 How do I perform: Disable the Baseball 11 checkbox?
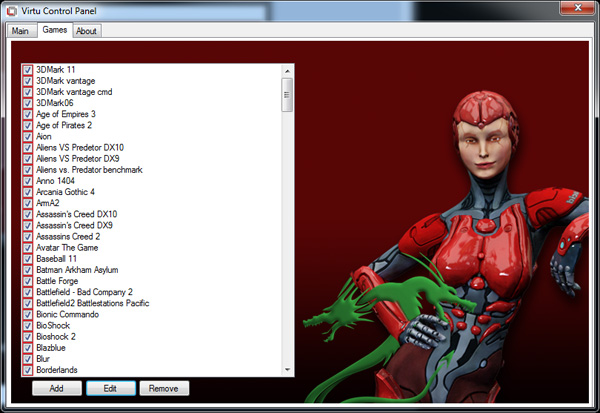click(28, 259)
